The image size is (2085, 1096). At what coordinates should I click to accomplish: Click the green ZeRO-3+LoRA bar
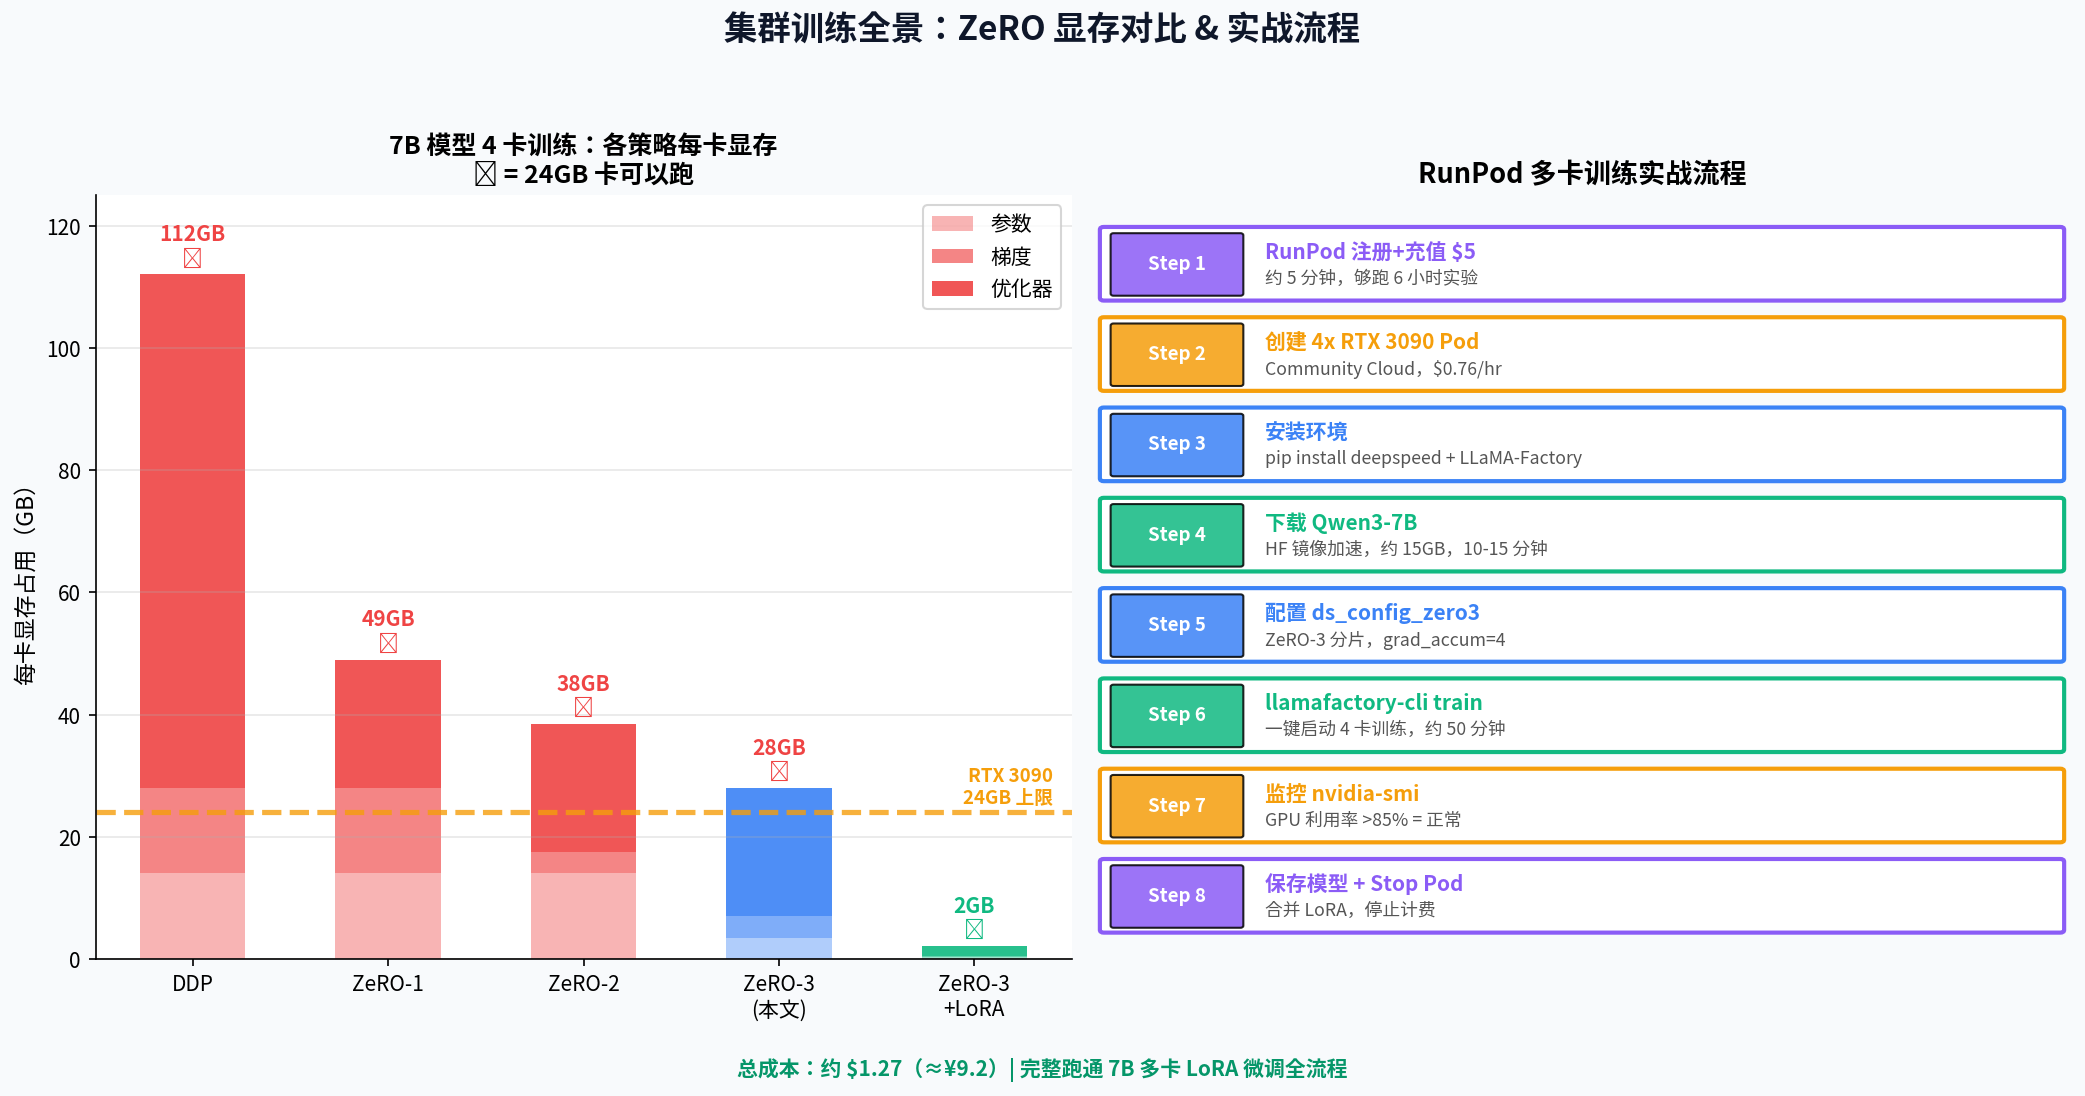[974, 952]
